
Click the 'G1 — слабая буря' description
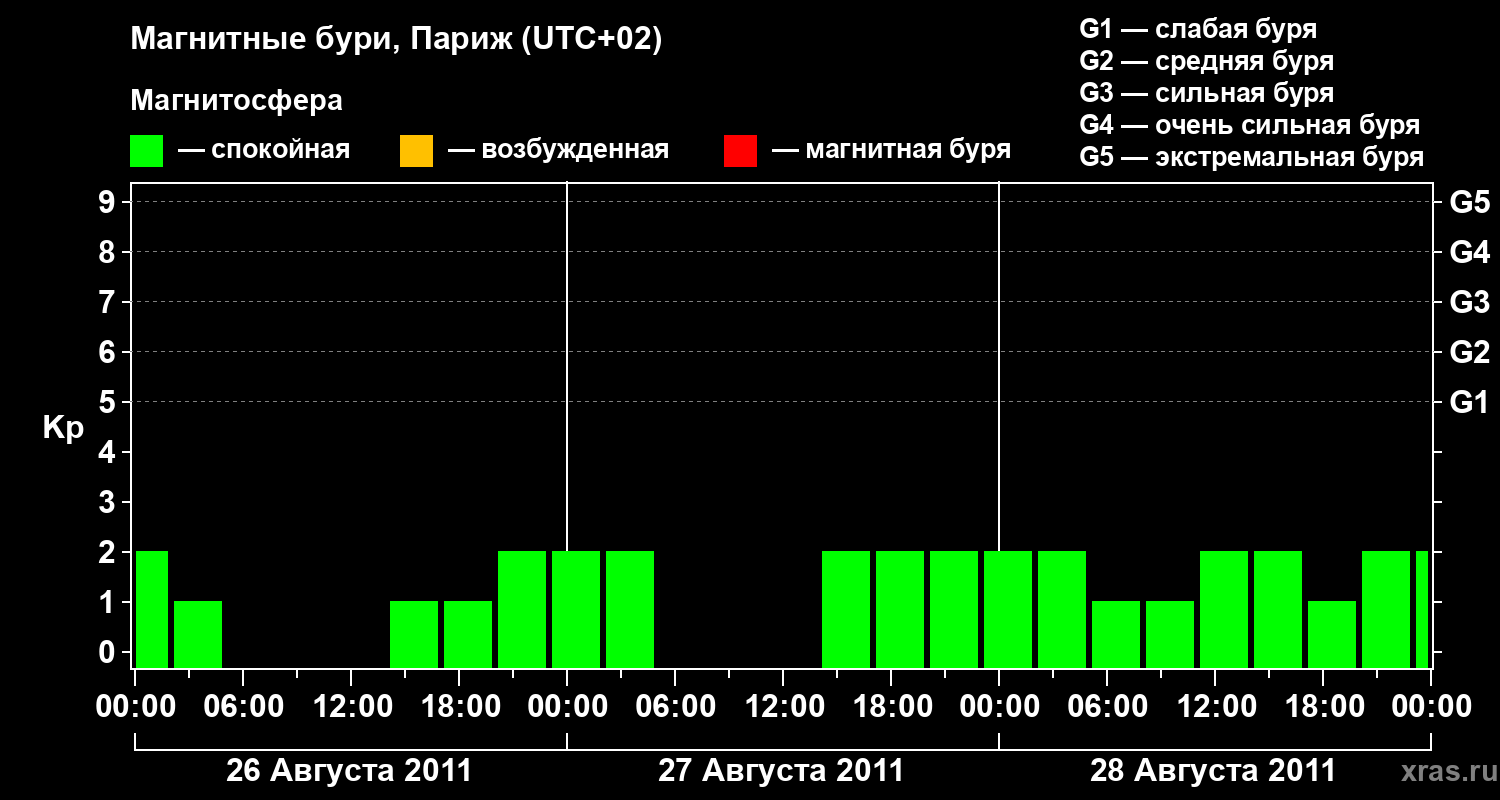tap(1198, 29)
